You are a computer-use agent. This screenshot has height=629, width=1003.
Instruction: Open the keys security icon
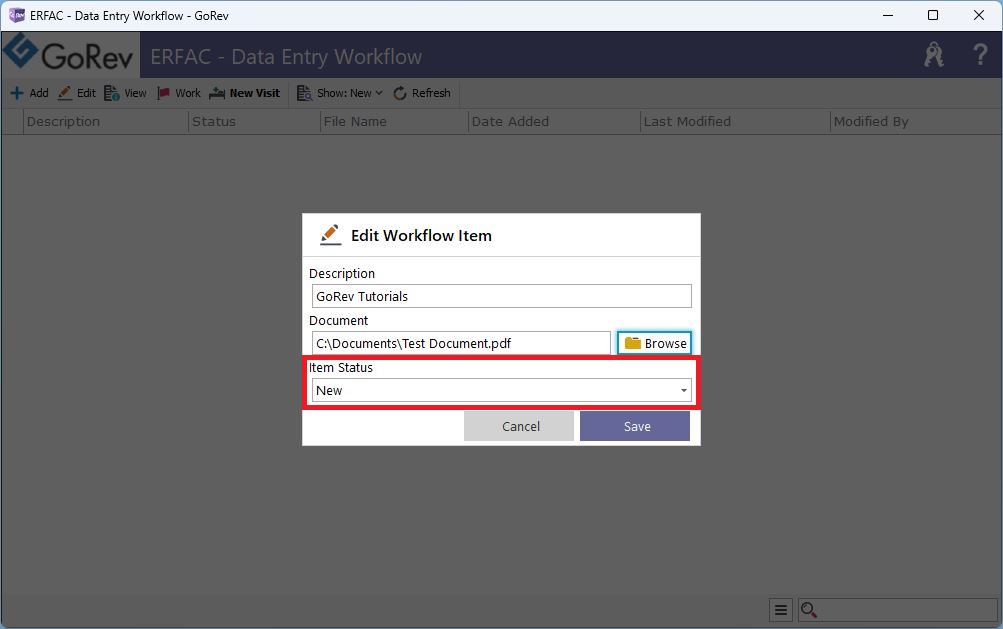[934, 55]
